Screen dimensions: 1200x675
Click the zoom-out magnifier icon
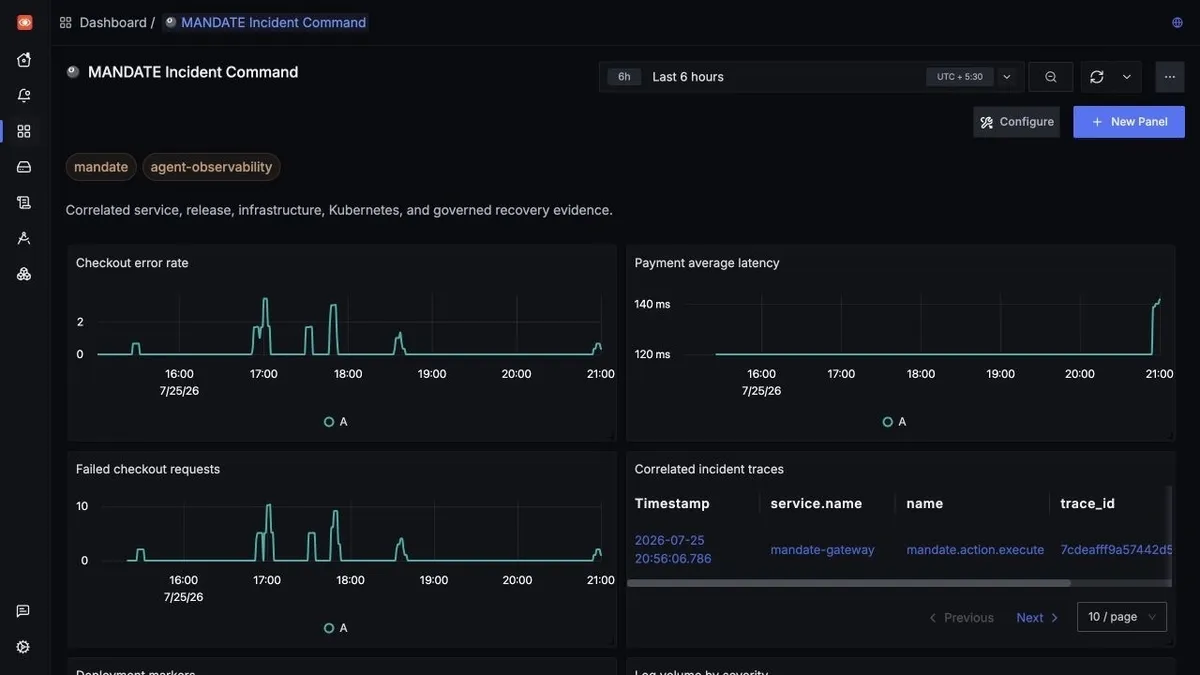click(x=1051, y=77)
